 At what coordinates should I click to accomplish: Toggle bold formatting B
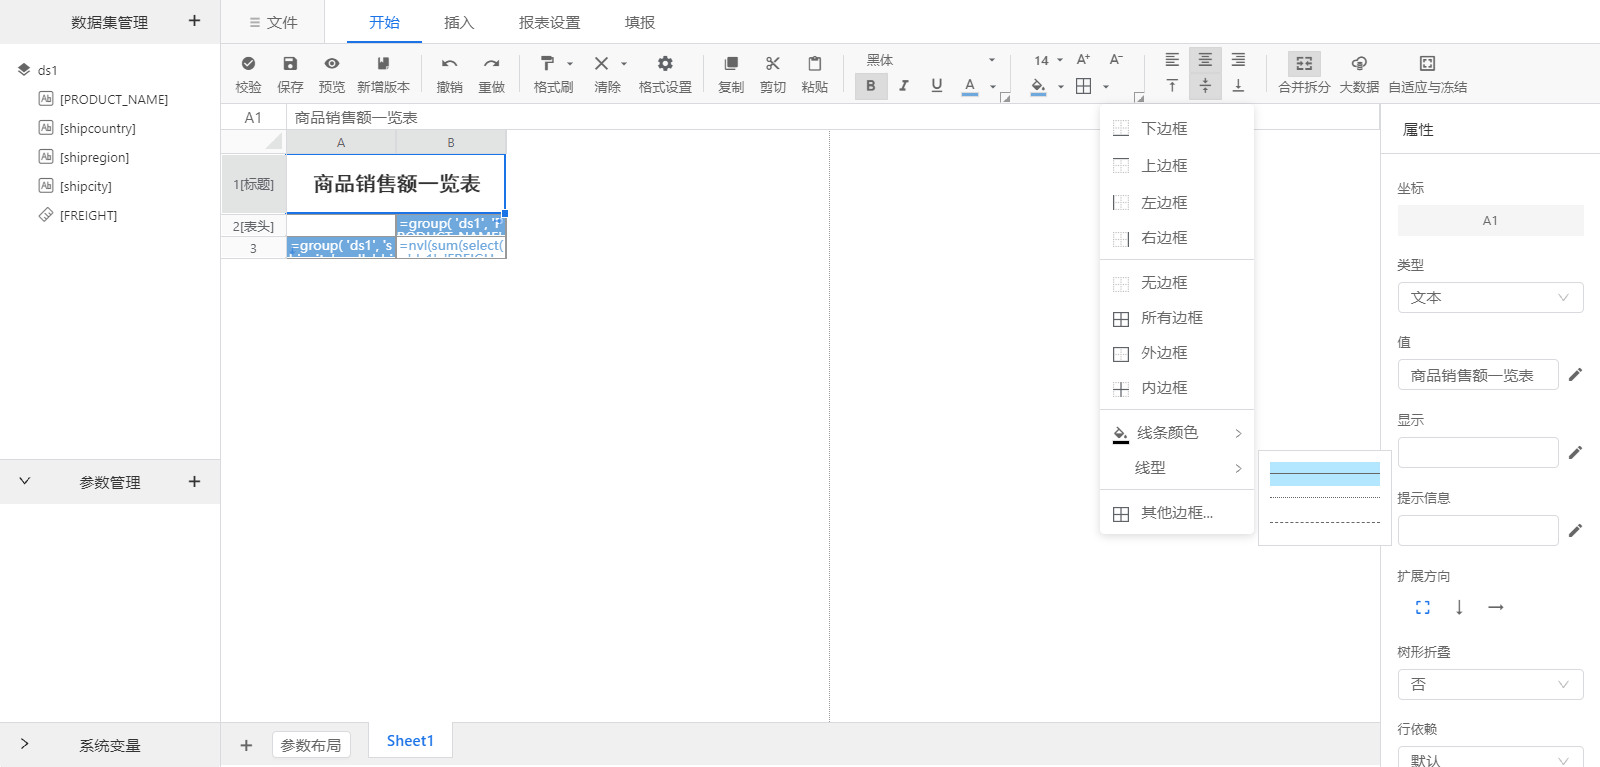pyautogui.click(x=871, y=86)
